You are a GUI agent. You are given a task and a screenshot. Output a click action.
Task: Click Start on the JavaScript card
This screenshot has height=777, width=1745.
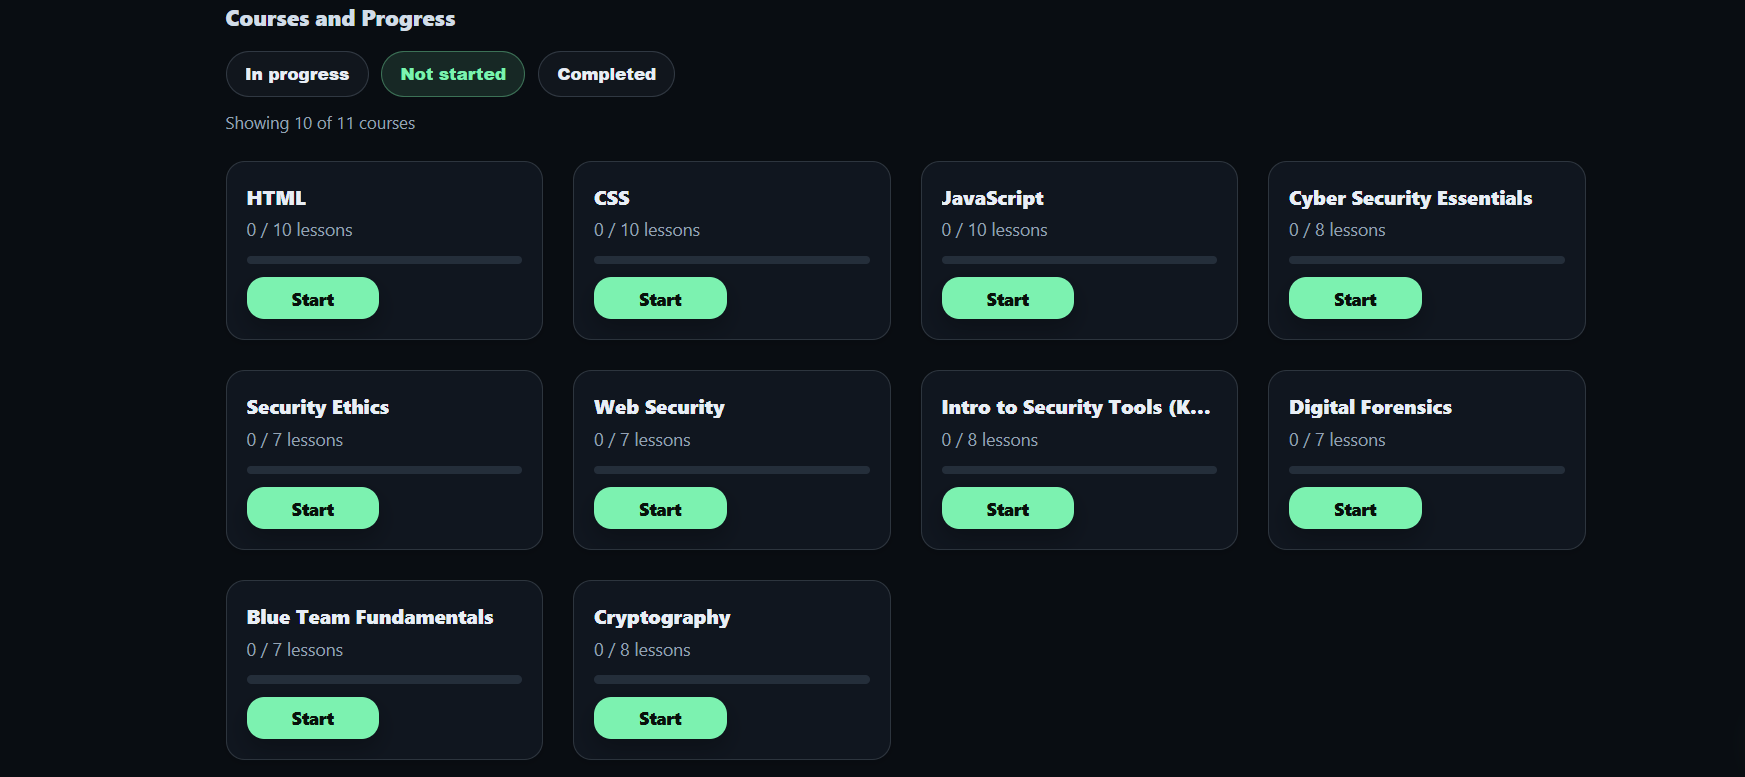[x=1007, y=299]
